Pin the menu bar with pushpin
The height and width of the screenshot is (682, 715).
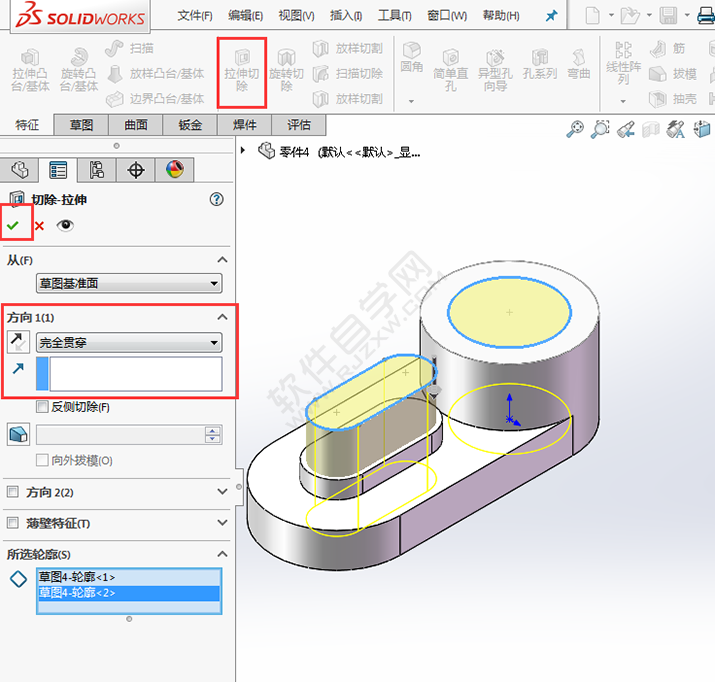[551, 16]
